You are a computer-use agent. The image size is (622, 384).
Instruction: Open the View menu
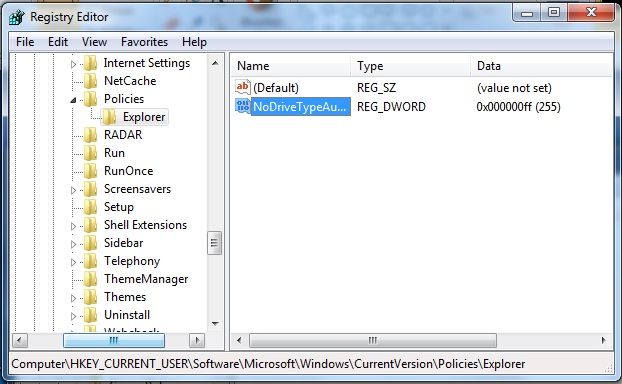tap(94, 42)
